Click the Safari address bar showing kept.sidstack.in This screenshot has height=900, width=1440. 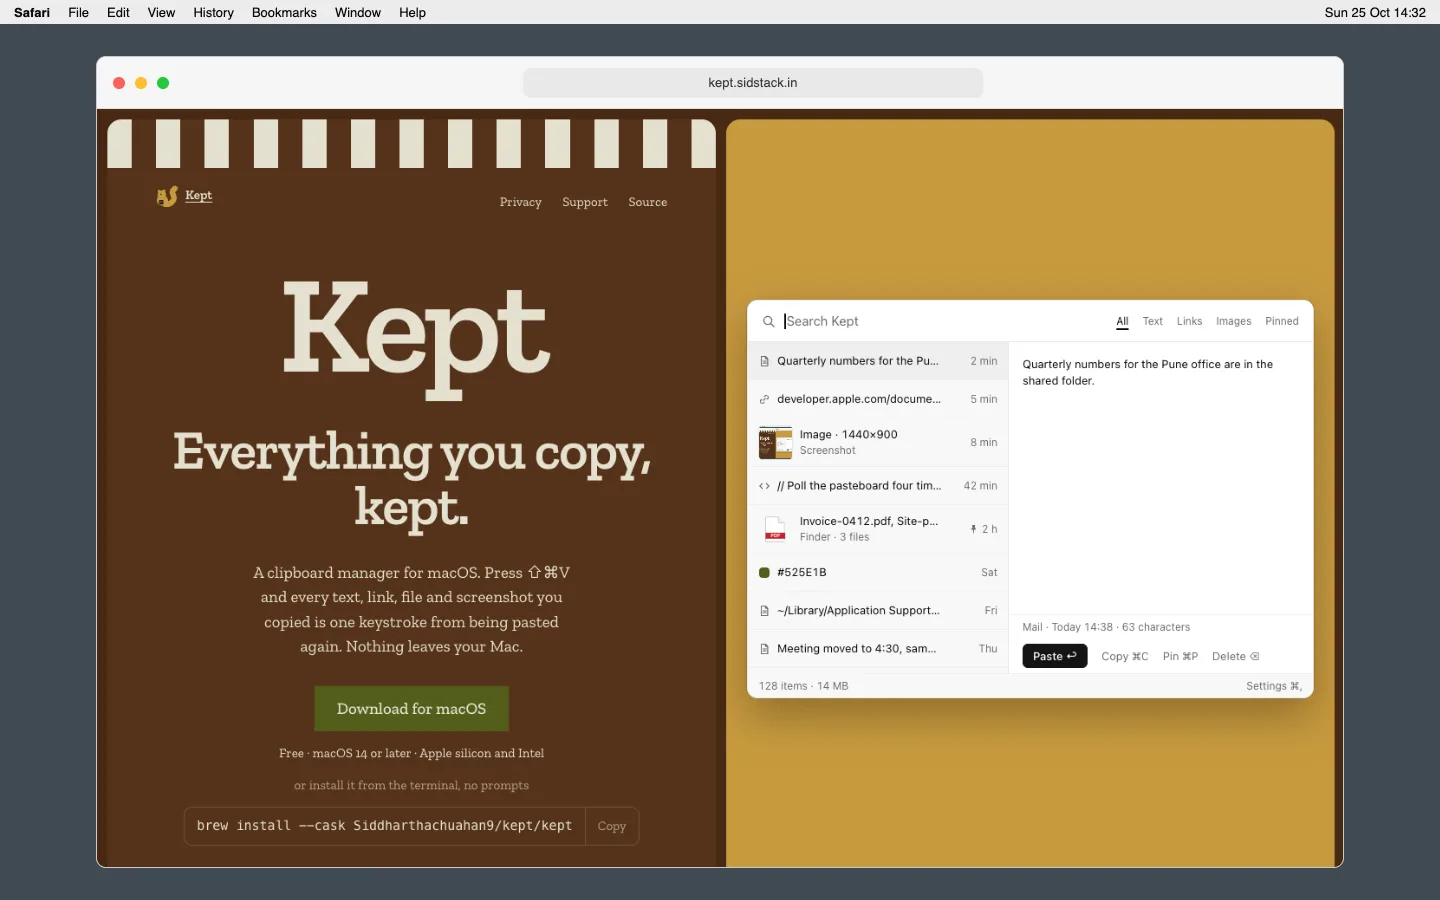click(x=752, y=83)
